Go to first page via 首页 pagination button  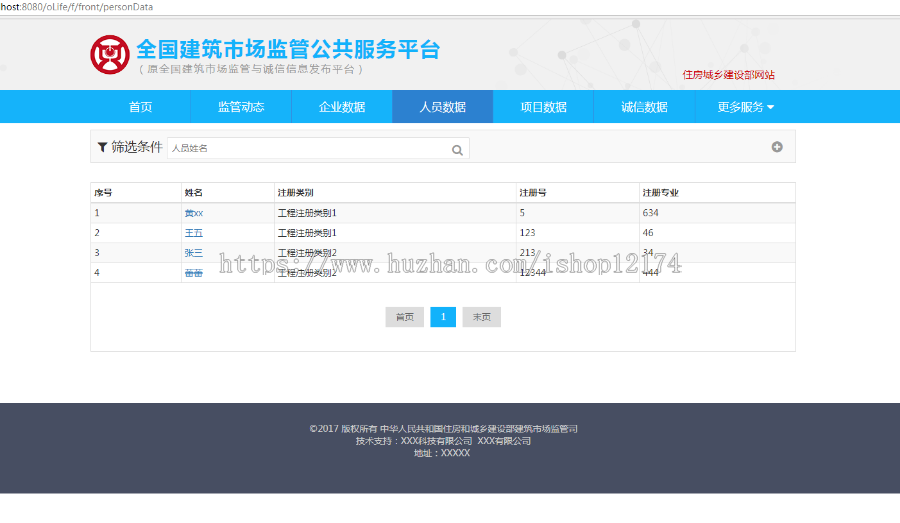tap(405, 317)
